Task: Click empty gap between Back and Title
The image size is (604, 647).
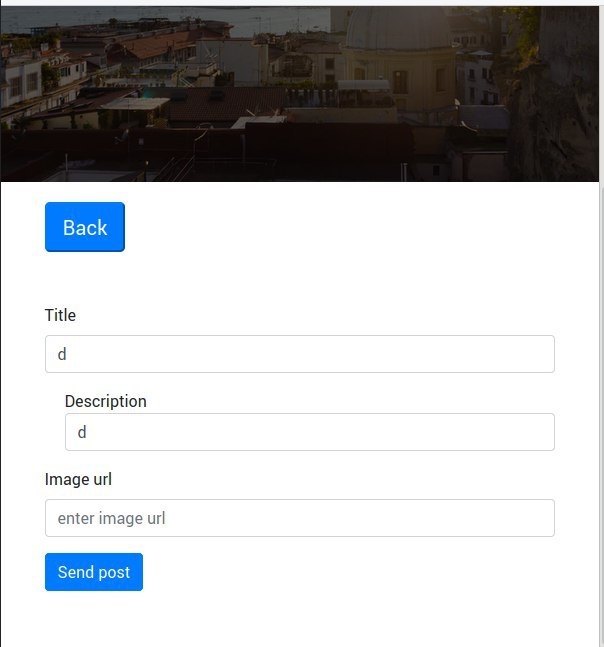Action: (x=300, y=279)
